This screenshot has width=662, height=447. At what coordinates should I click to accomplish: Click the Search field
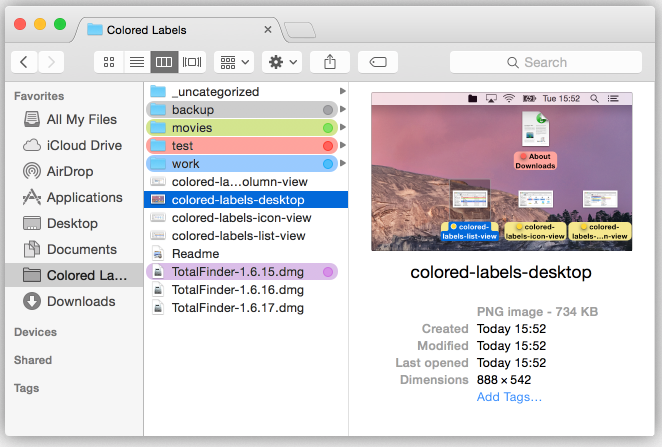tap(546, 62)
